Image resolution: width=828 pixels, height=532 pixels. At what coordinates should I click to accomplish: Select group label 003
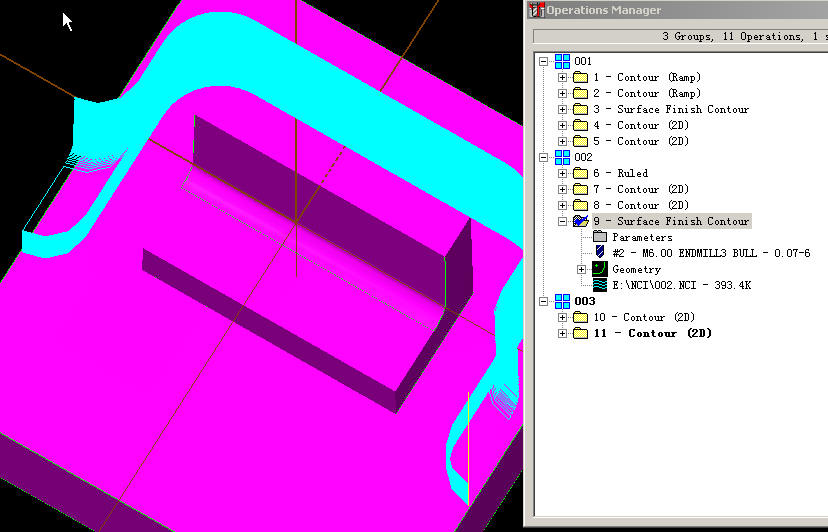[585, 301]
